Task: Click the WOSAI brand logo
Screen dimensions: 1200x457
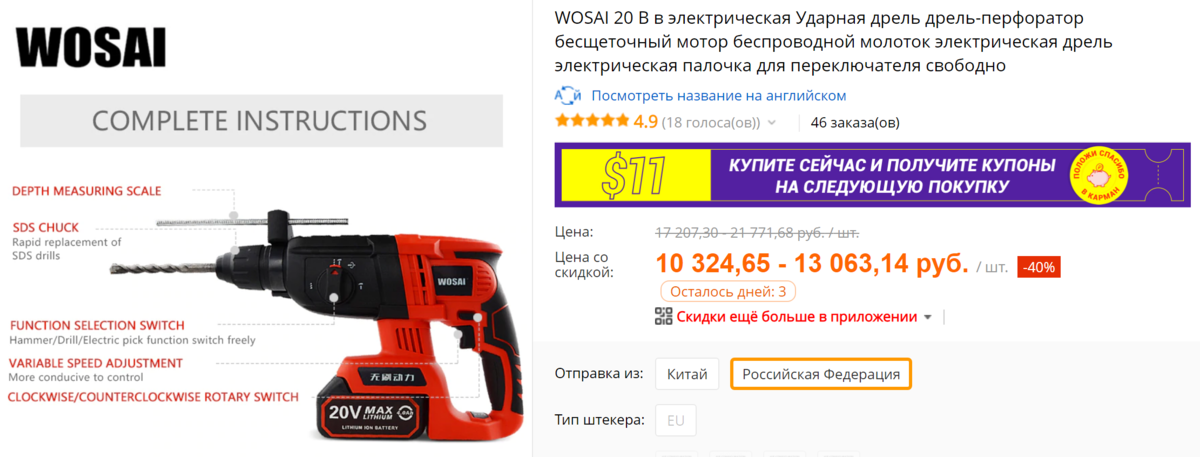Action: pyautogui.click(x=91, y=47)
